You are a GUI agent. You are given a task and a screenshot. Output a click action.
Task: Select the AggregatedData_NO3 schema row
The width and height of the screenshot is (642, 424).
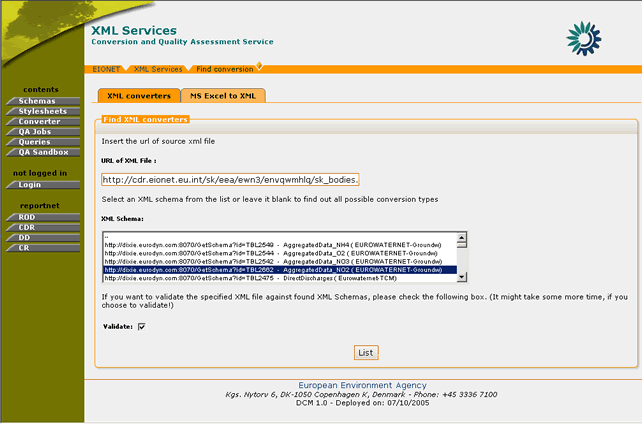280,262
